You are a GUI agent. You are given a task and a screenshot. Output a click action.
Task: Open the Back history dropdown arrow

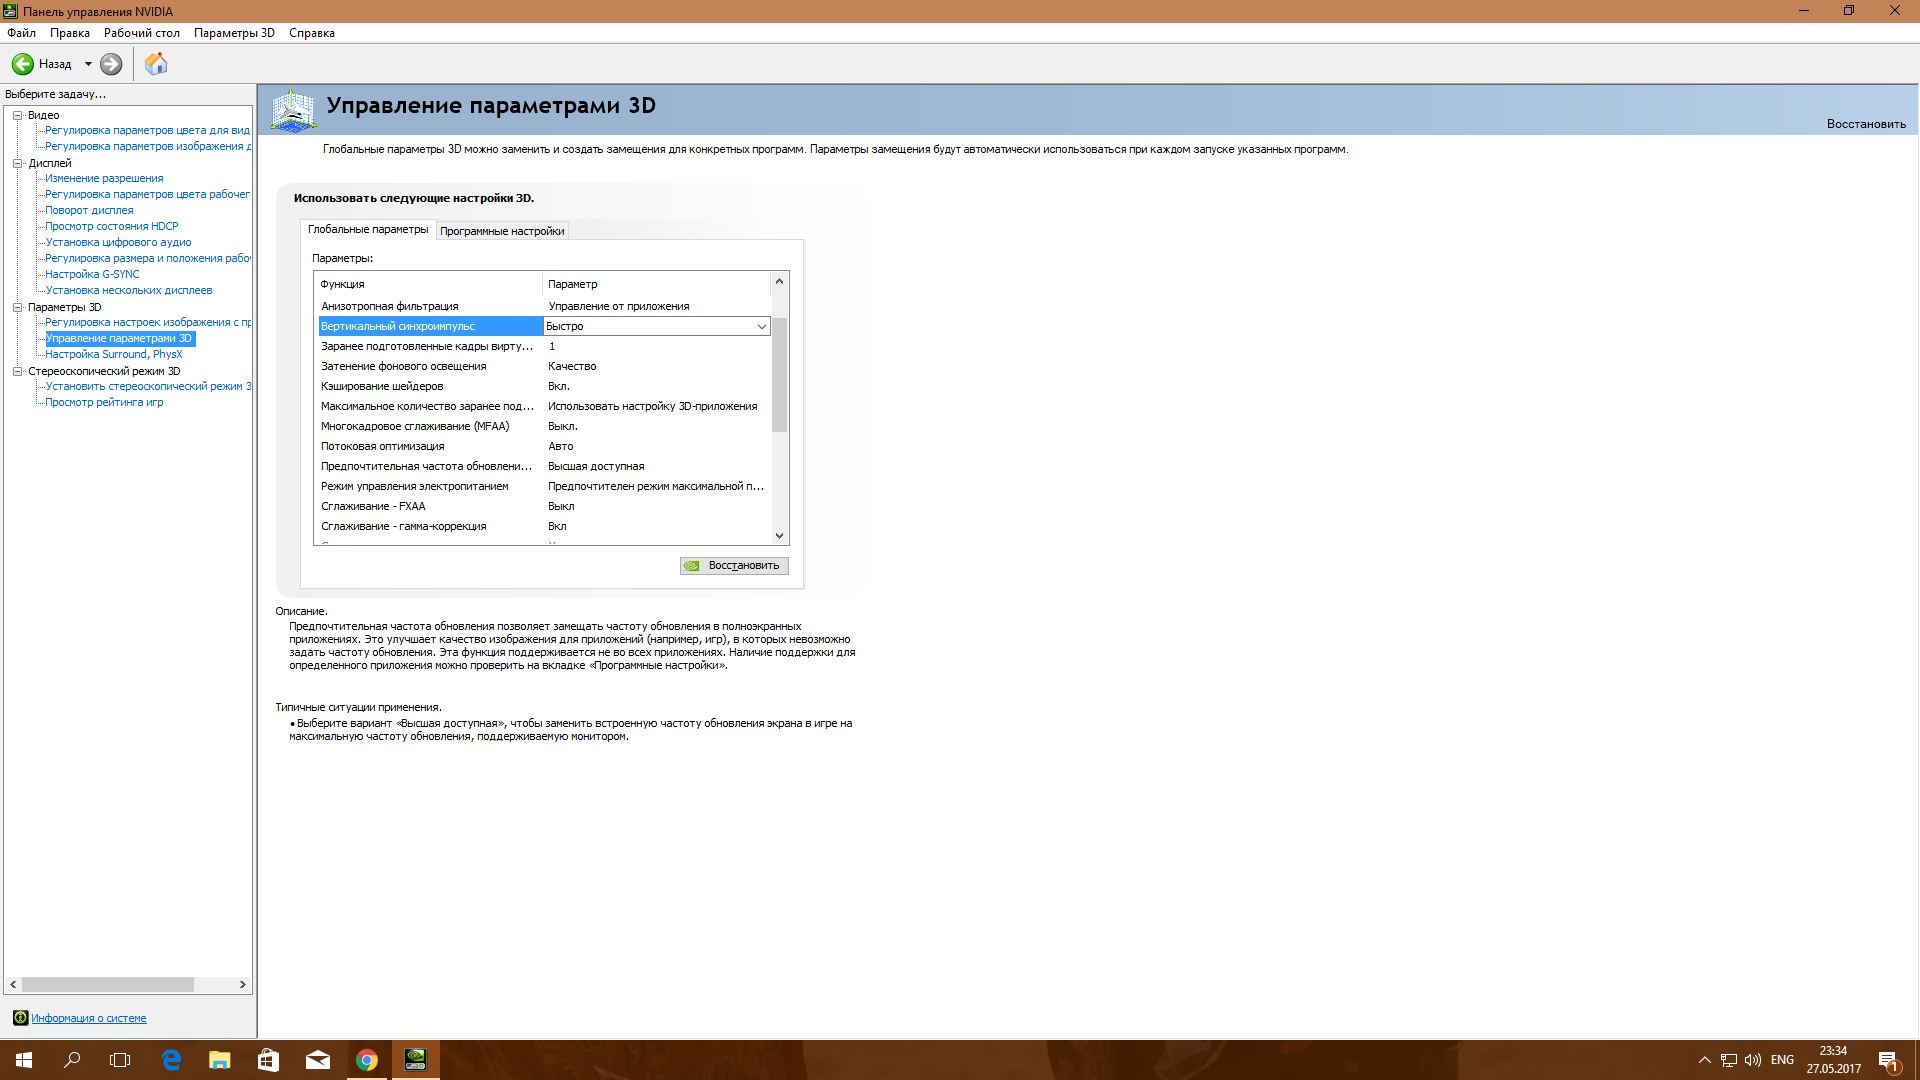click(88, 64)
